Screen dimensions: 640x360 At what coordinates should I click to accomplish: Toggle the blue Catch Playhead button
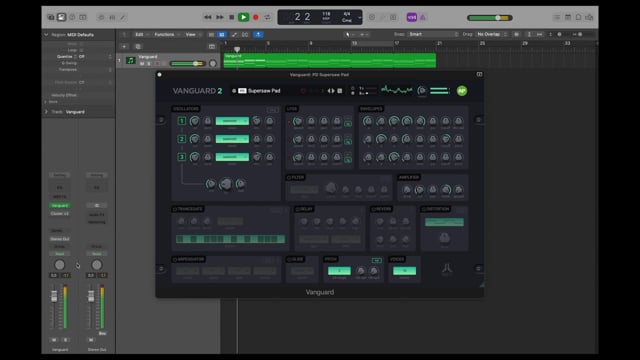point(258,35)
